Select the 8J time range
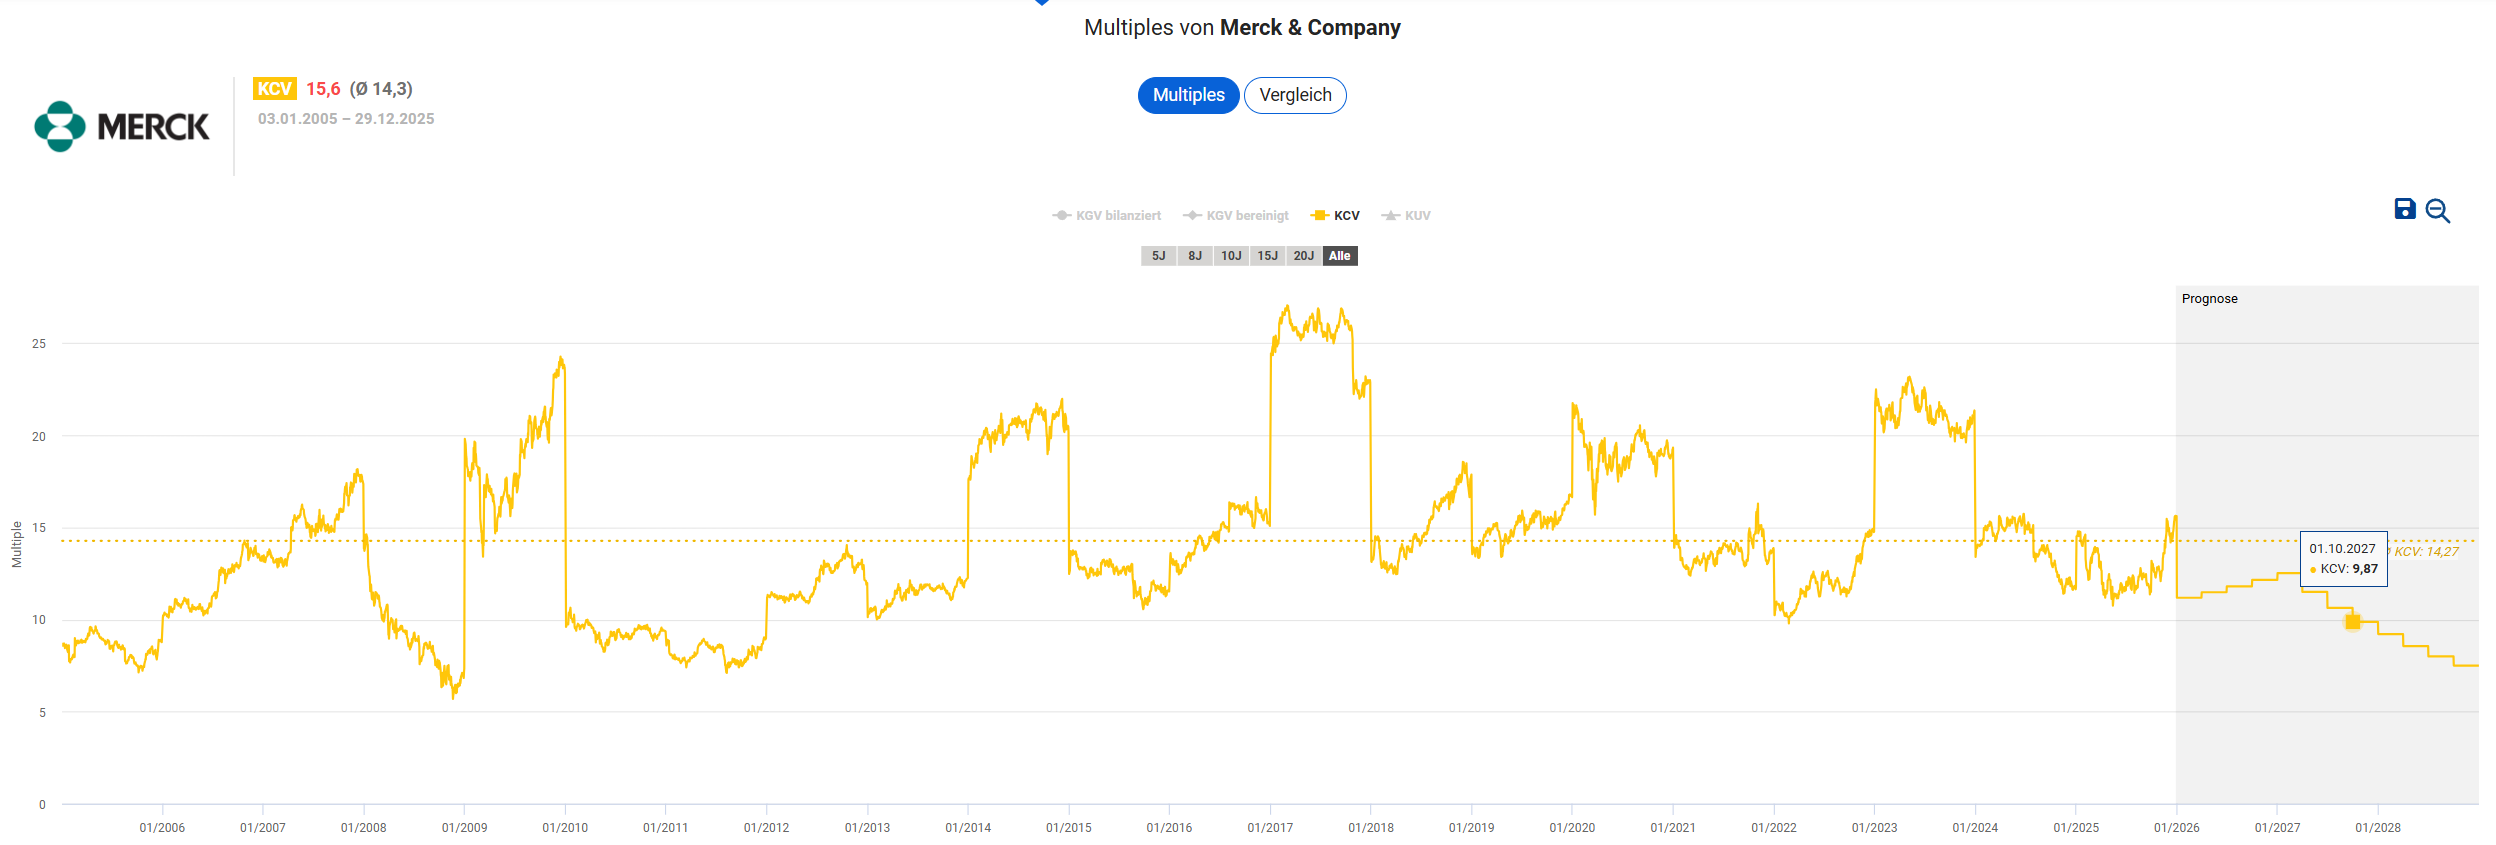 click(x=1195, y=256)
